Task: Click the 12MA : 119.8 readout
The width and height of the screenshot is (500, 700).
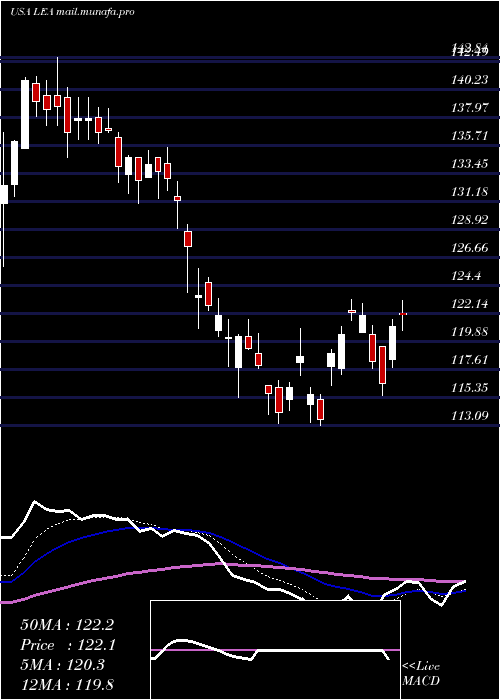Action: tap(67, 684)
